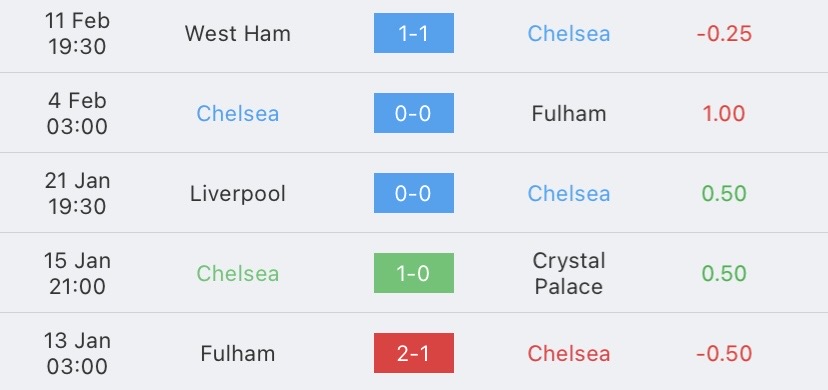
Task: Open the West Ham vs Chelsea 1-1 score
Action: click(413, 33)
